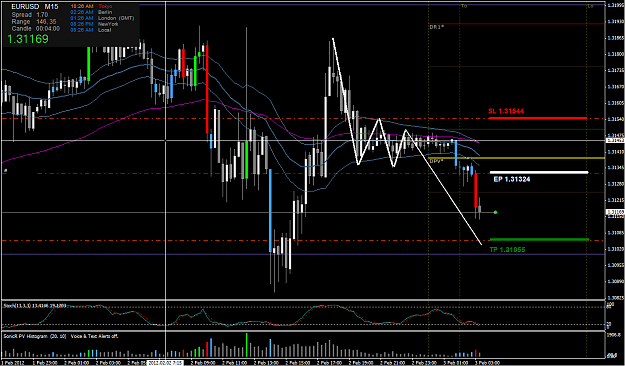Click the EURUSD M15 symbol label

pos(34,7)
